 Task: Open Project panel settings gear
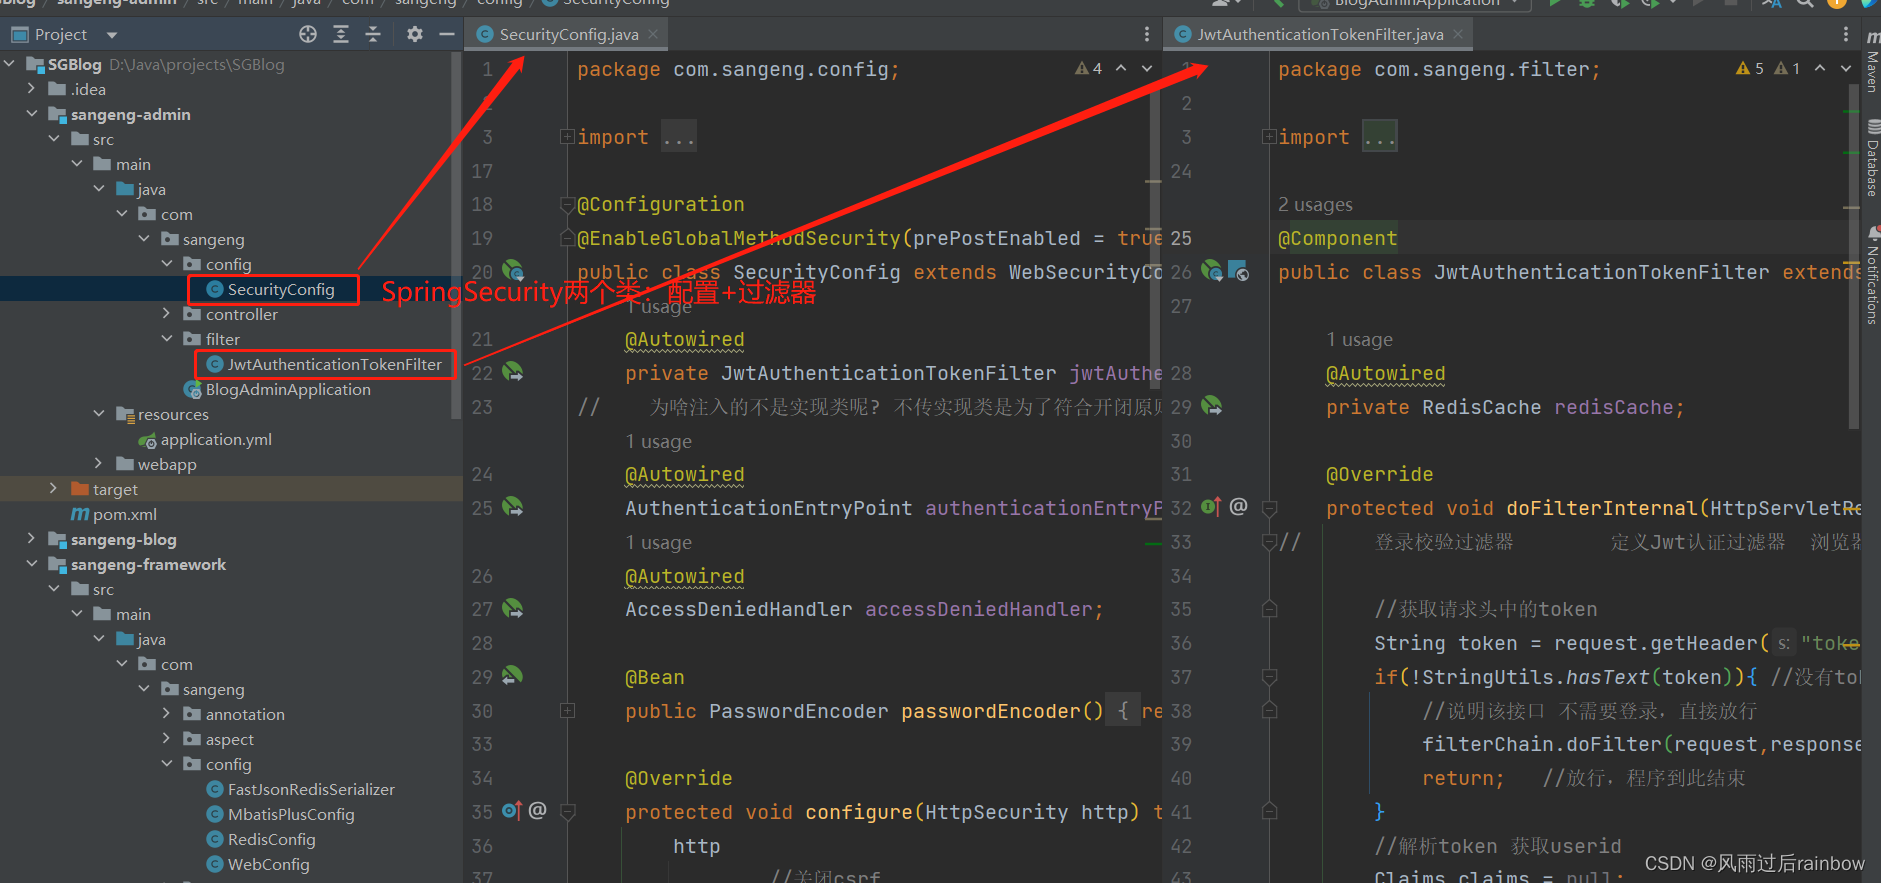415,34
